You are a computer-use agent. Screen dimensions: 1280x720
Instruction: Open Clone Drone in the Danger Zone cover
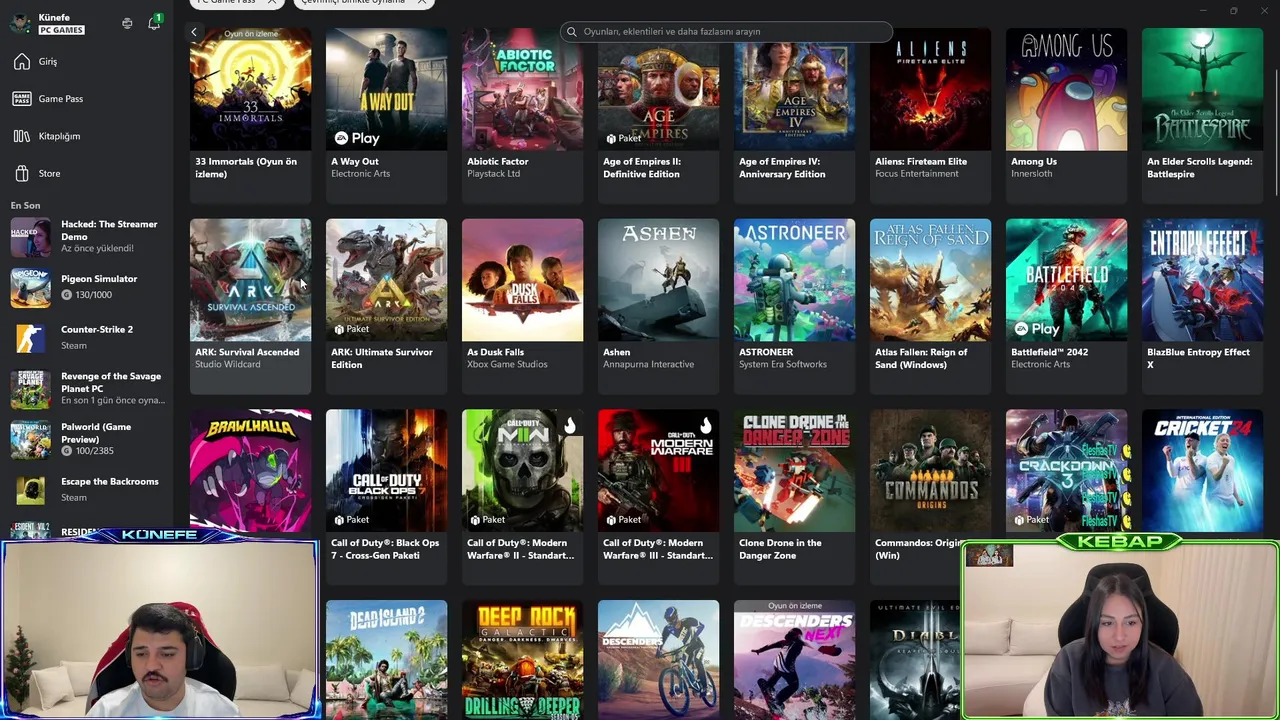tap(794, 471)
